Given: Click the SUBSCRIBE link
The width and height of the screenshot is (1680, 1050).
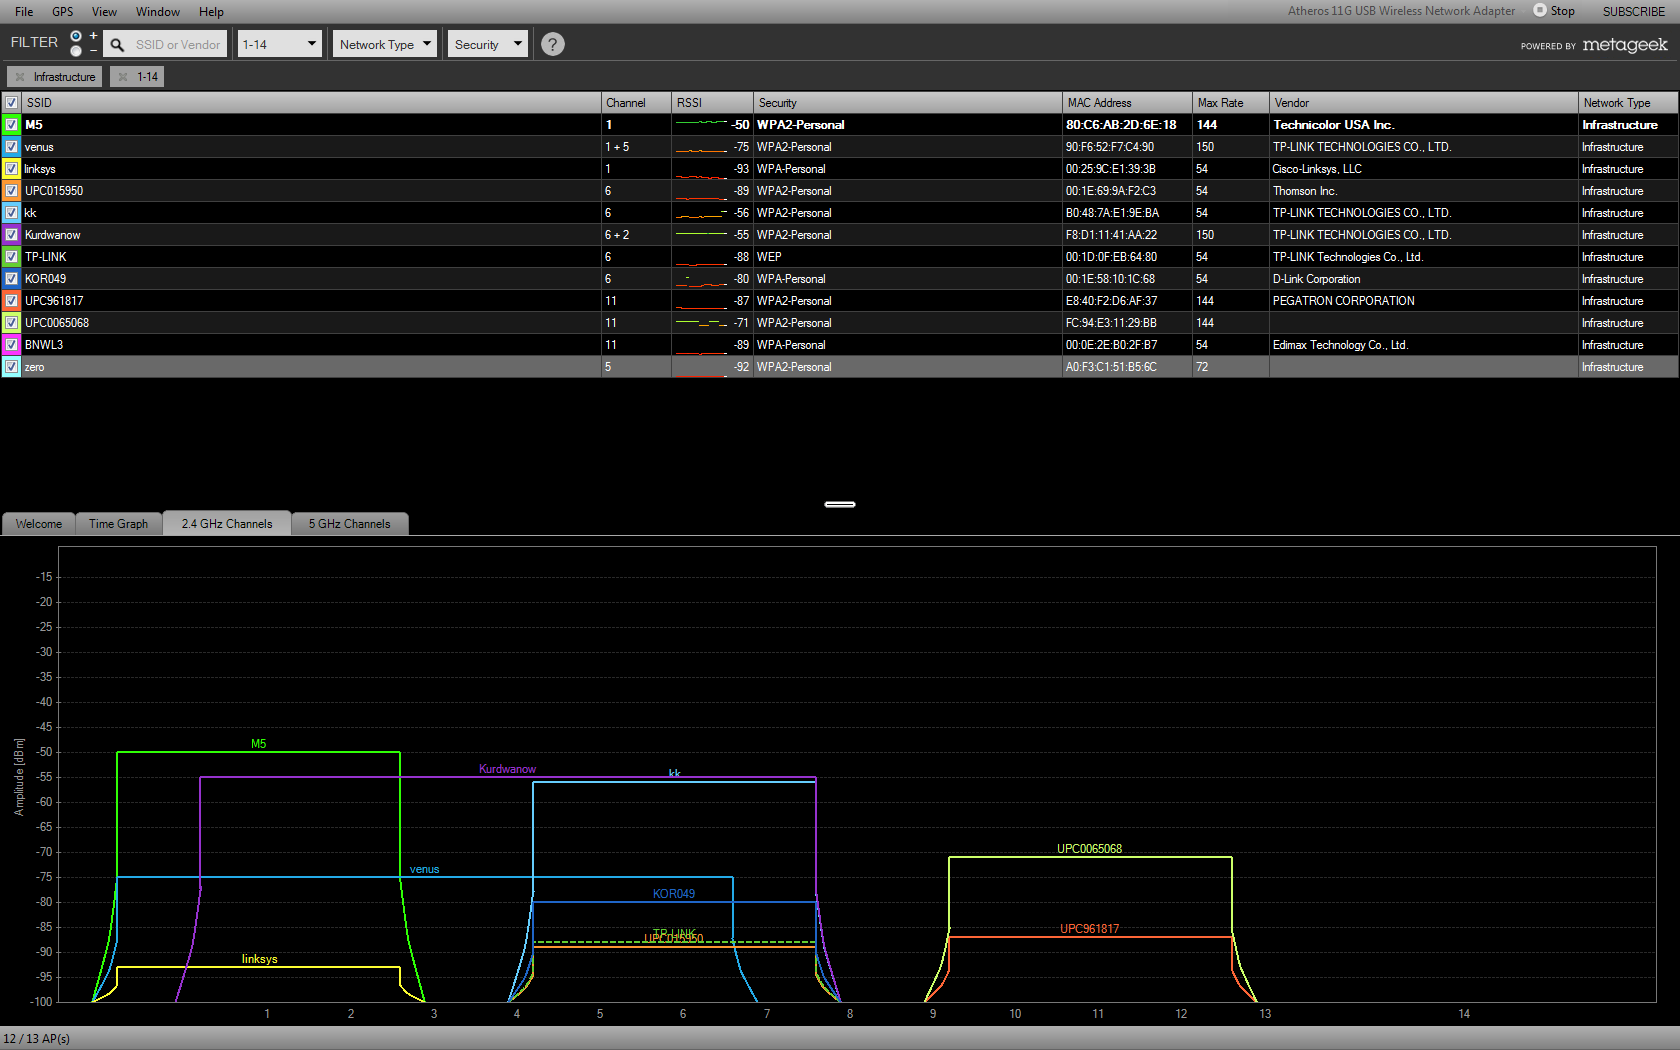Looking at the screenshot, I should 1634,12.
